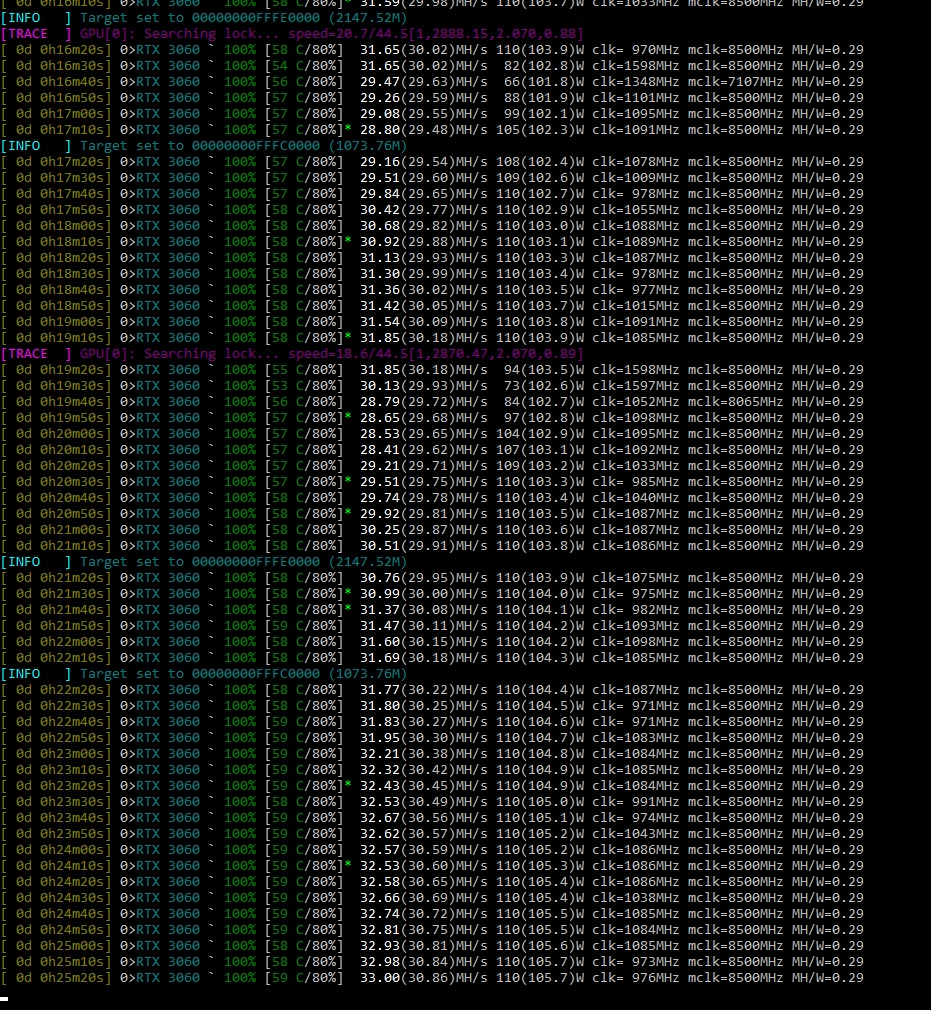Click RTX 3060 label on the 0h18m00s row
The image size is (931, 1010).
pos(167,226)
